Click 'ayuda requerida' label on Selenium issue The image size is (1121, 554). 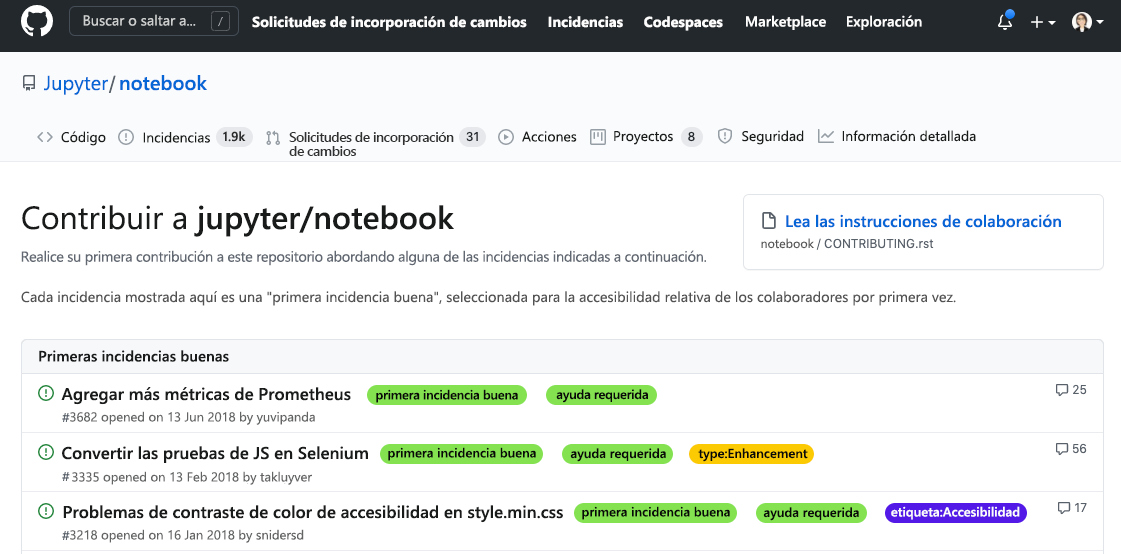(x=618, y=454)
